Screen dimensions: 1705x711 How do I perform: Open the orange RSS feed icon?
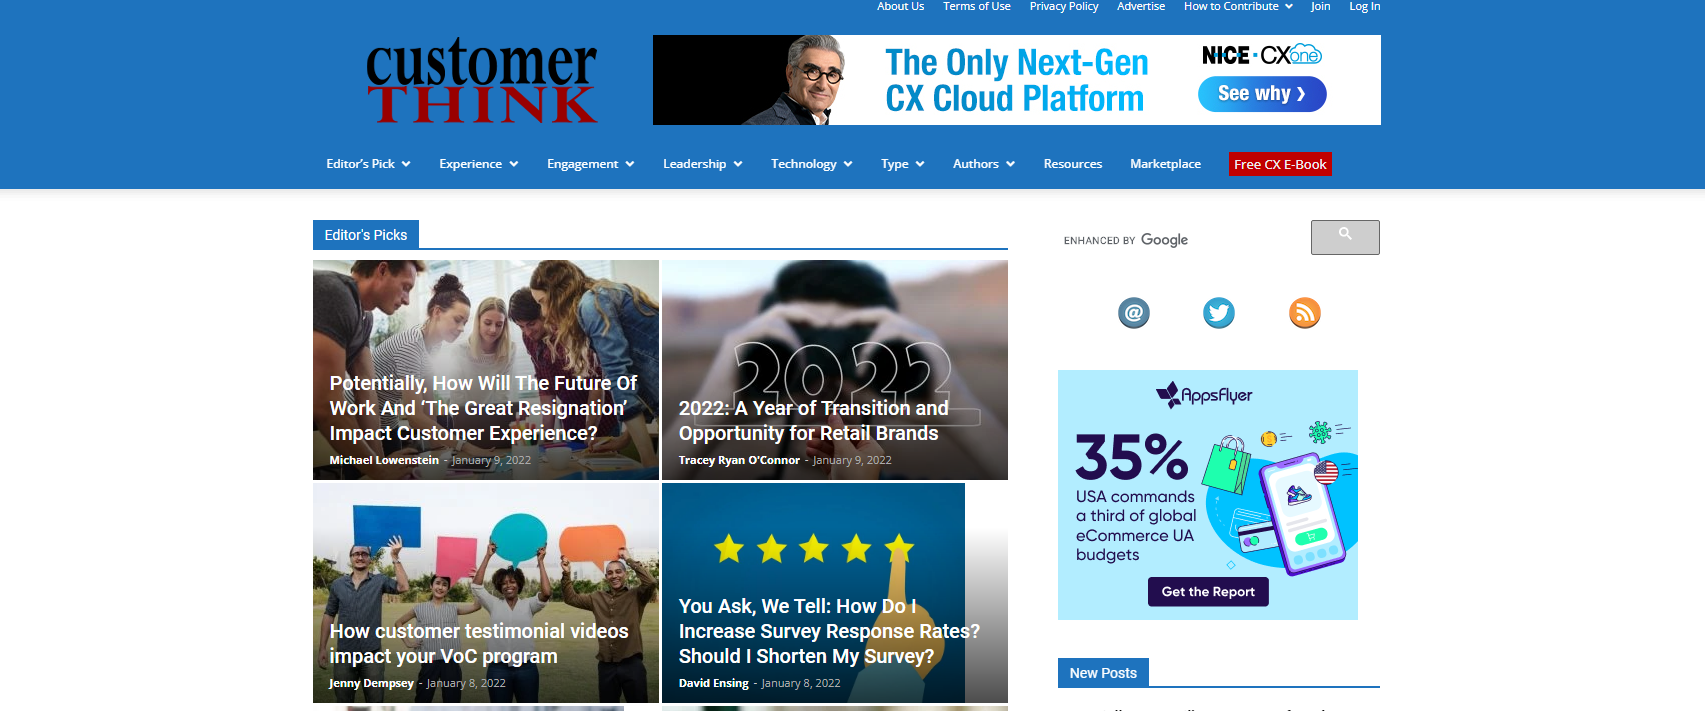tap(1304, 313)
